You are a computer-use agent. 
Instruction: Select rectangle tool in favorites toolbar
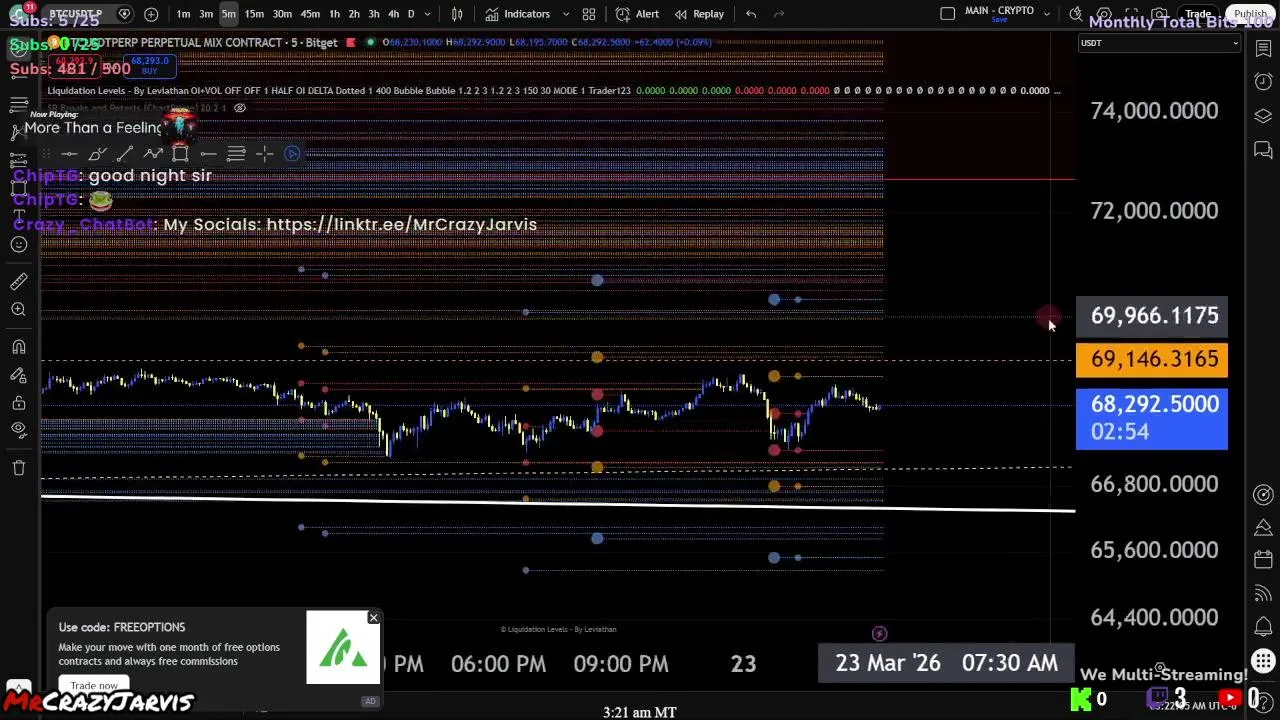[x=180, y=153]
